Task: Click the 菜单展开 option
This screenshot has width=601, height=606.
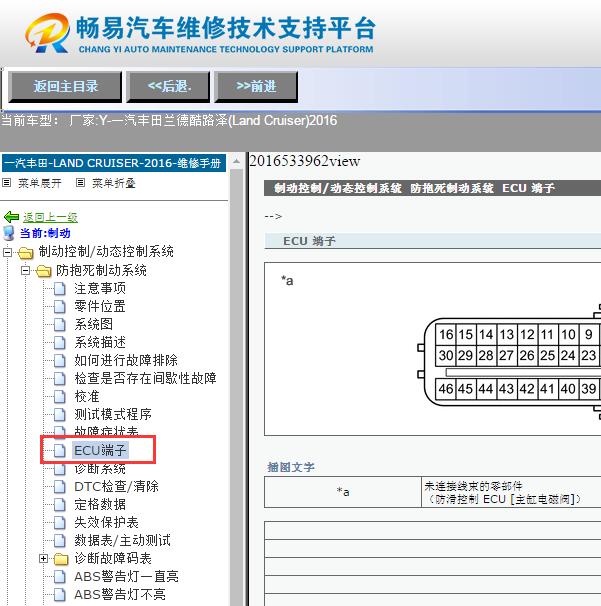Action: [39, 183]
